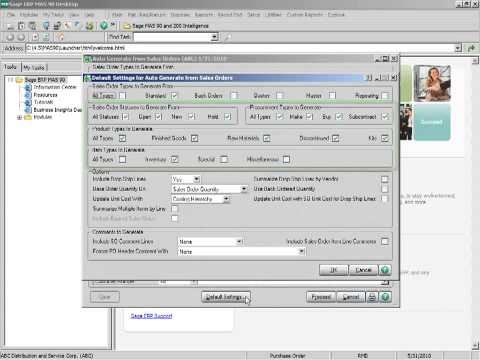480x360 pixels.
Task: Open the File menu
Action: [x=11, y=15]
